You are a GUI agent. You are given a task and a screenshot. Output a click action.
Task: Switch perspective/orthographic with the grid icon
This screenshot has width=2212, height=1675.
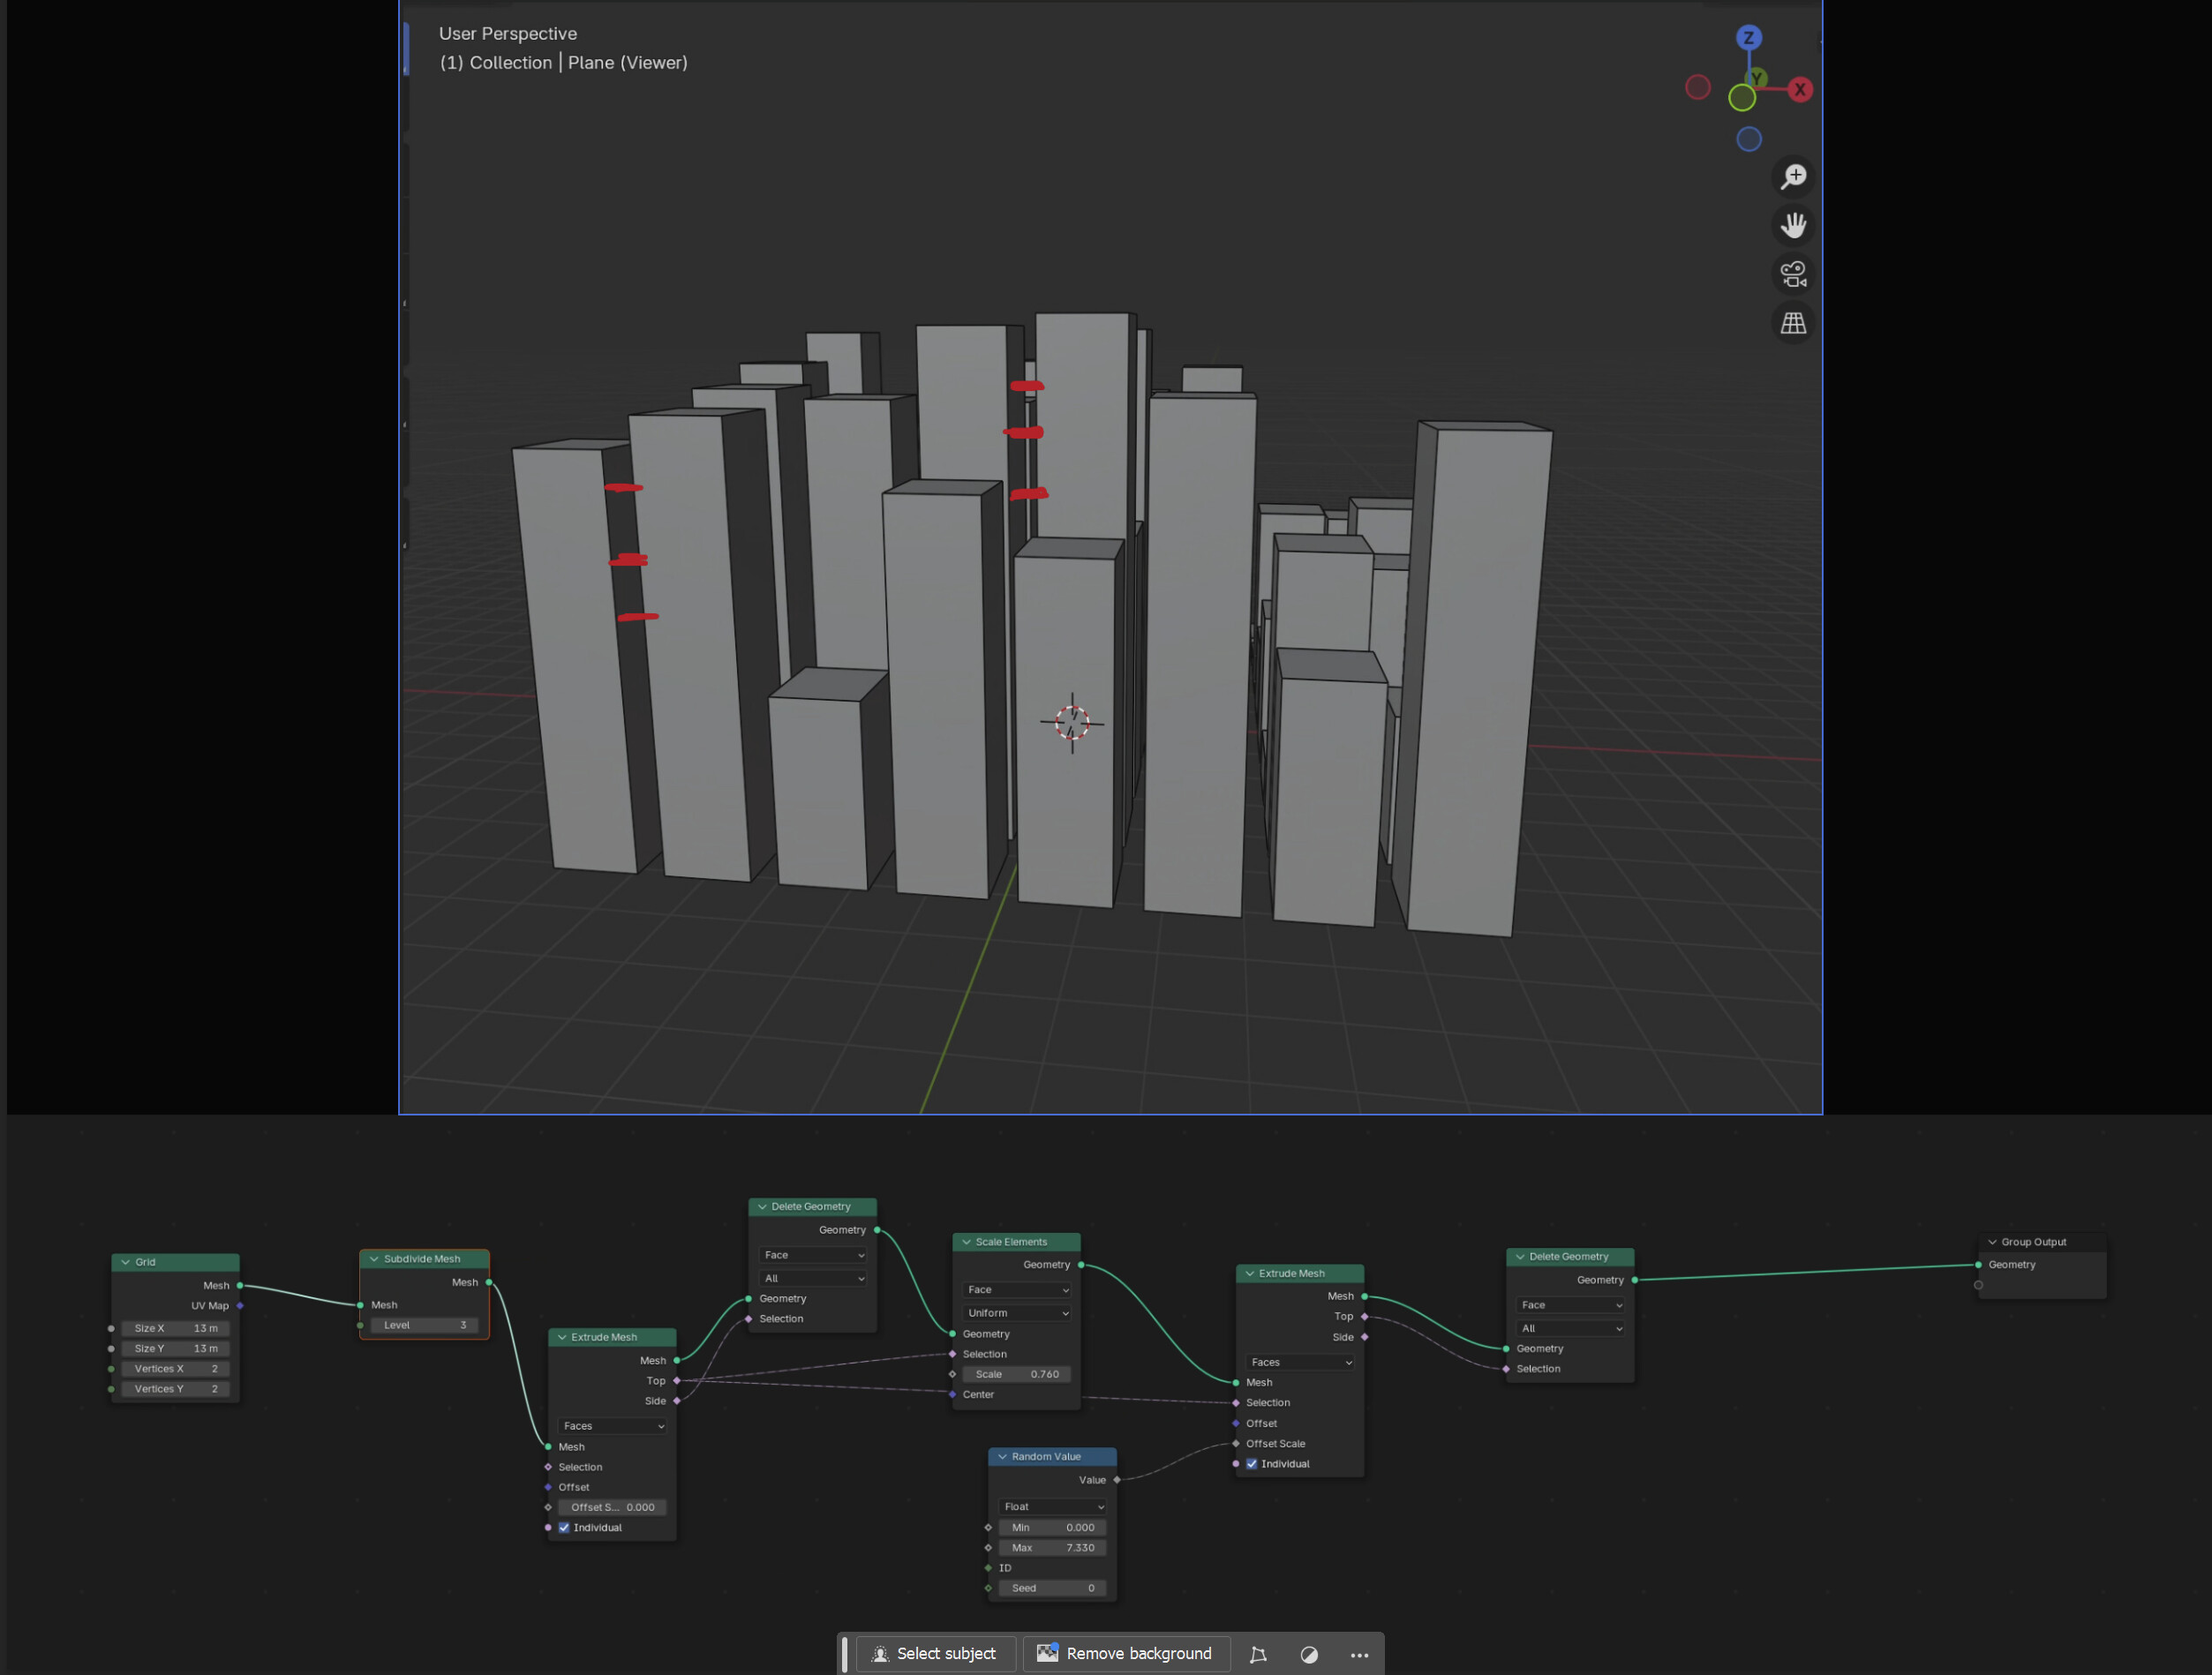(x=1794, y=323)
